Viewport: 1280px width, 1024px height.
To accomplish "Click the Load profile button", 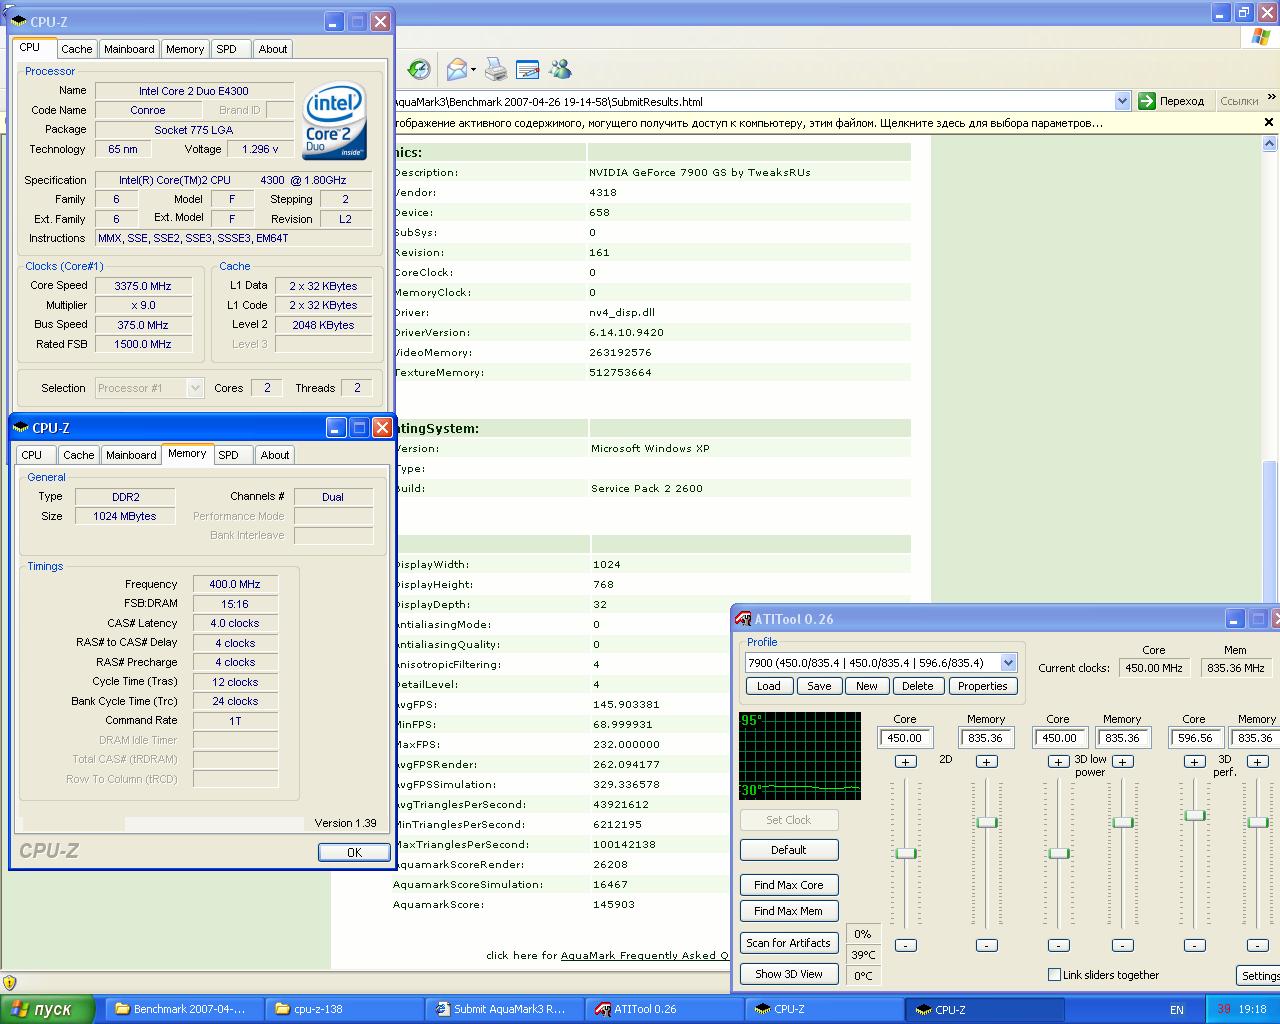I will tap(769, 686).
